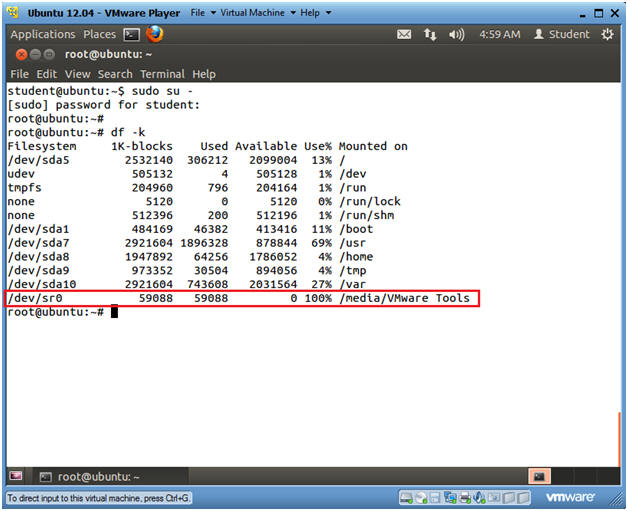Open the VMware Player Help dropdown

click(x=316, y=13)
